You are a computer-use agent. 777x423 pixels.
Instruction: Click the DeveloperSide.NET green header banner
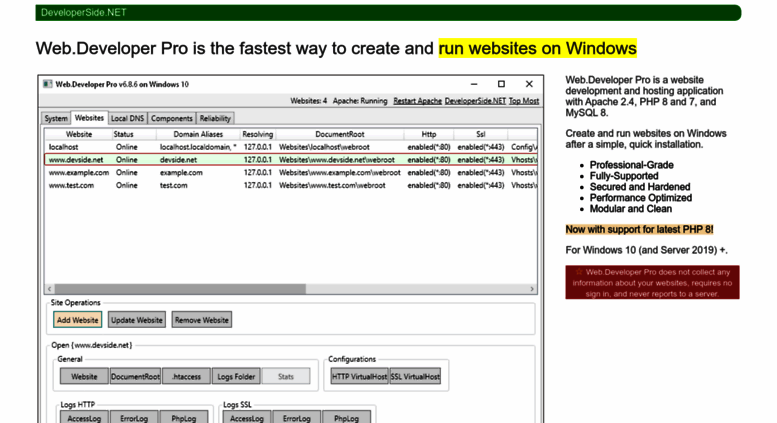pos(388,13)
